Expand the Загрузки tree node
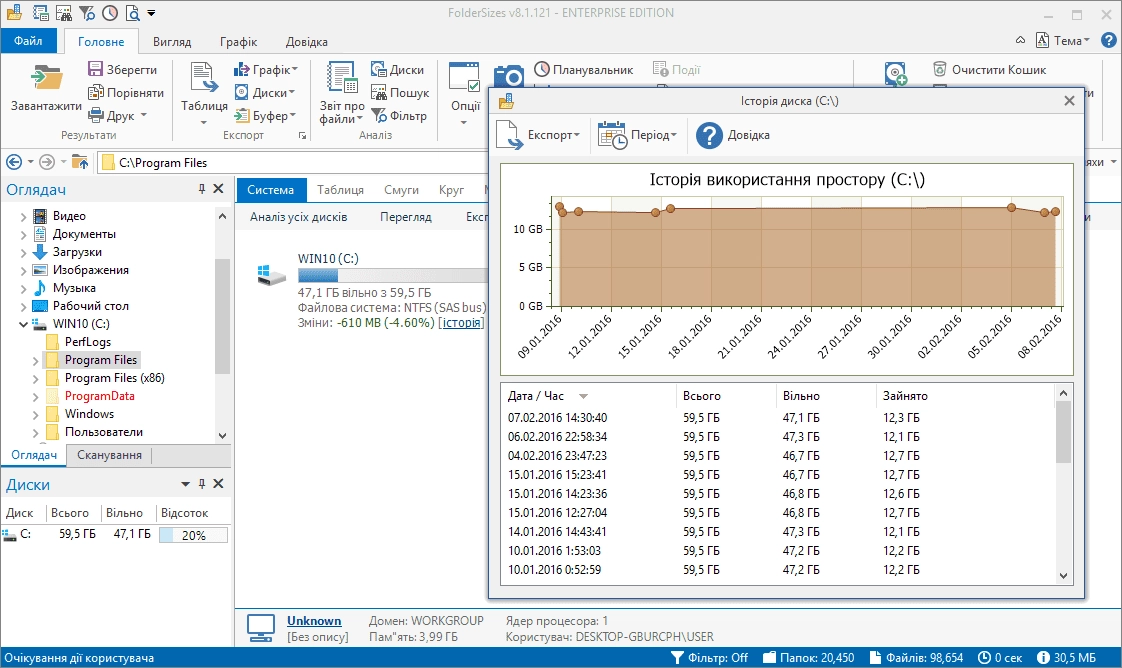 23,252
